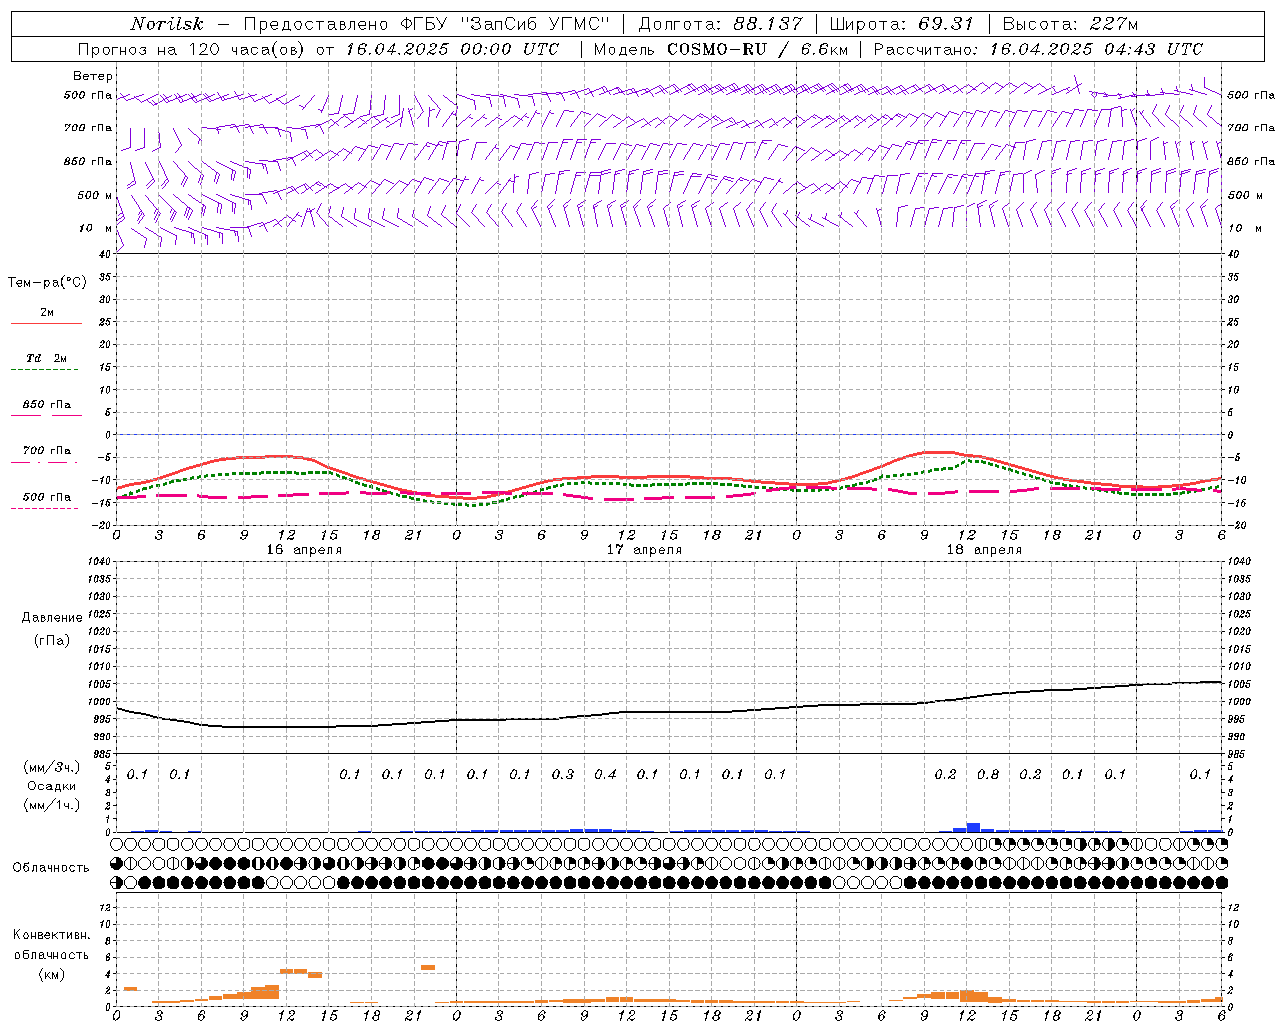Click the Долгота: 88.137 value
This screenshot has width=1280, height=1024.
pos(720,24)
